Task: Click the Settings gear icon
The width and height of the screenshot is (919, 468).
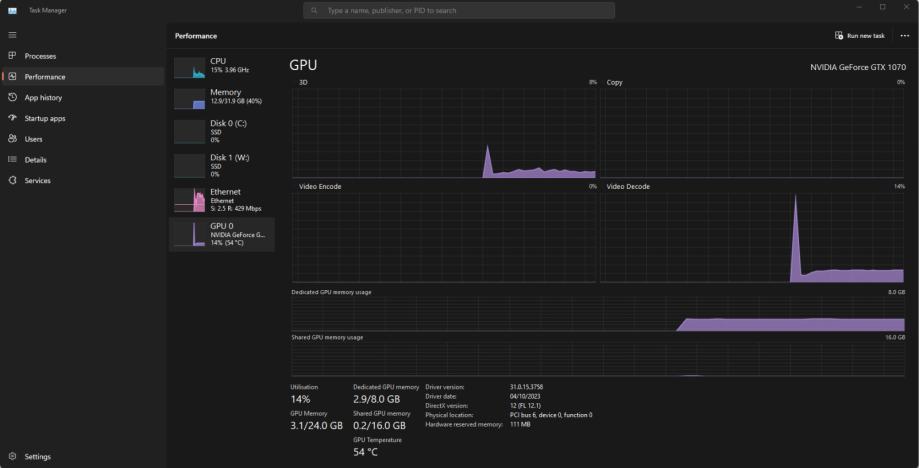Action: pos(12,456)
